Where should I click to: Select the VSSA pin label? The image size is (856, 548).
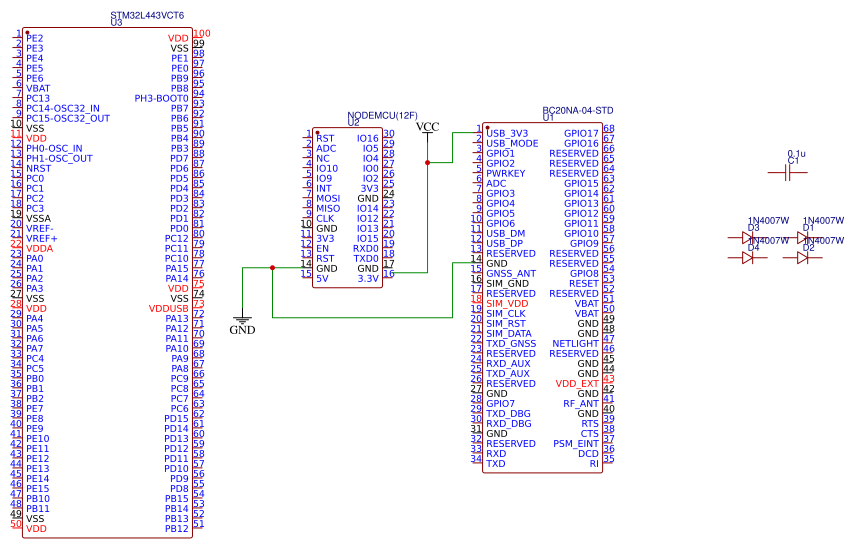[38, 218]
